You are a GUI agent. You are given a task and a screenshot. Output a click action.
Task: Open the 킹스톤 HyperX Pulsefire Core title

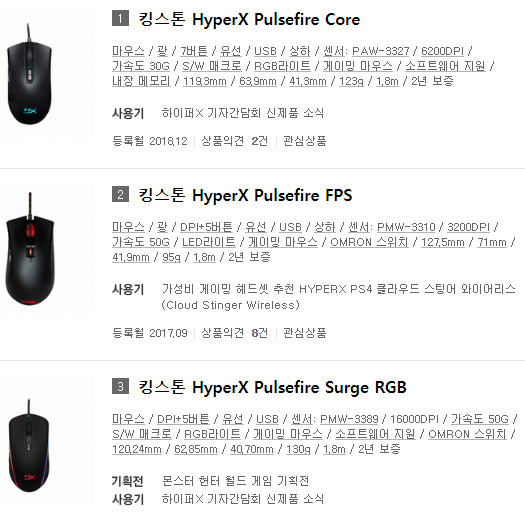click(249, 19)
